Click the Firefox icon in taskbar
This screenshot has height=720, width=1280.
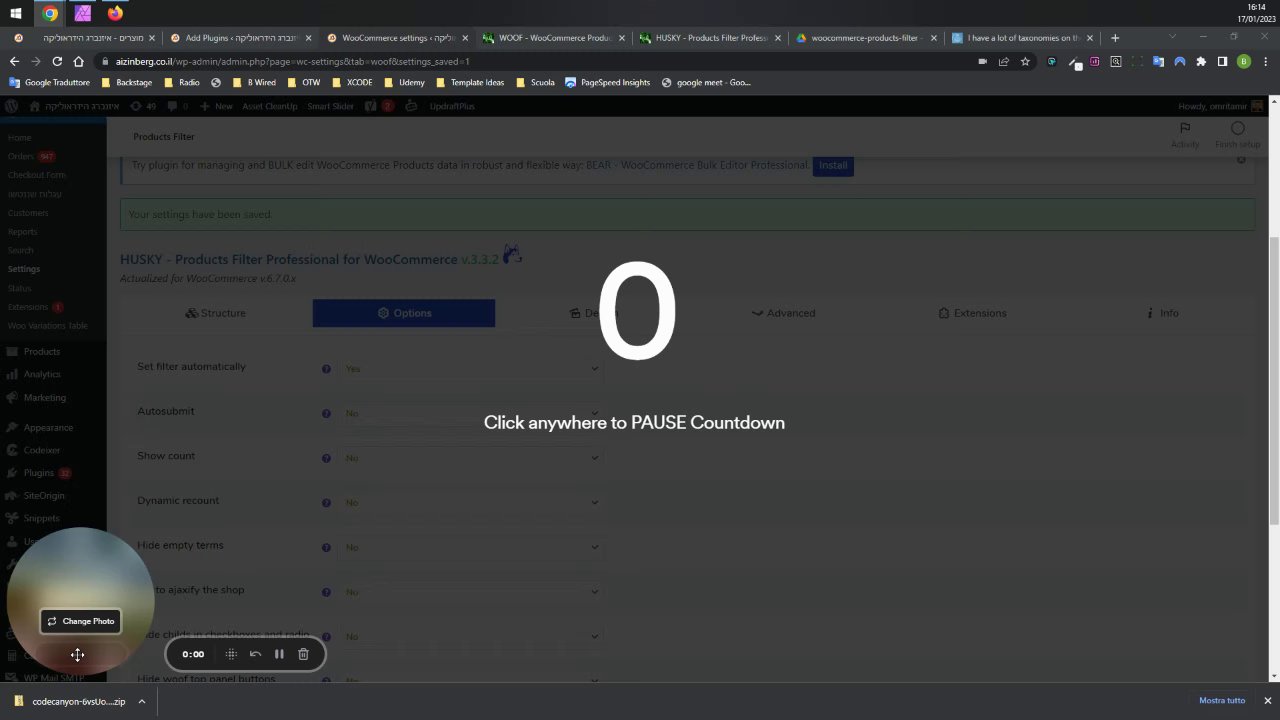[x=116, y=13]
